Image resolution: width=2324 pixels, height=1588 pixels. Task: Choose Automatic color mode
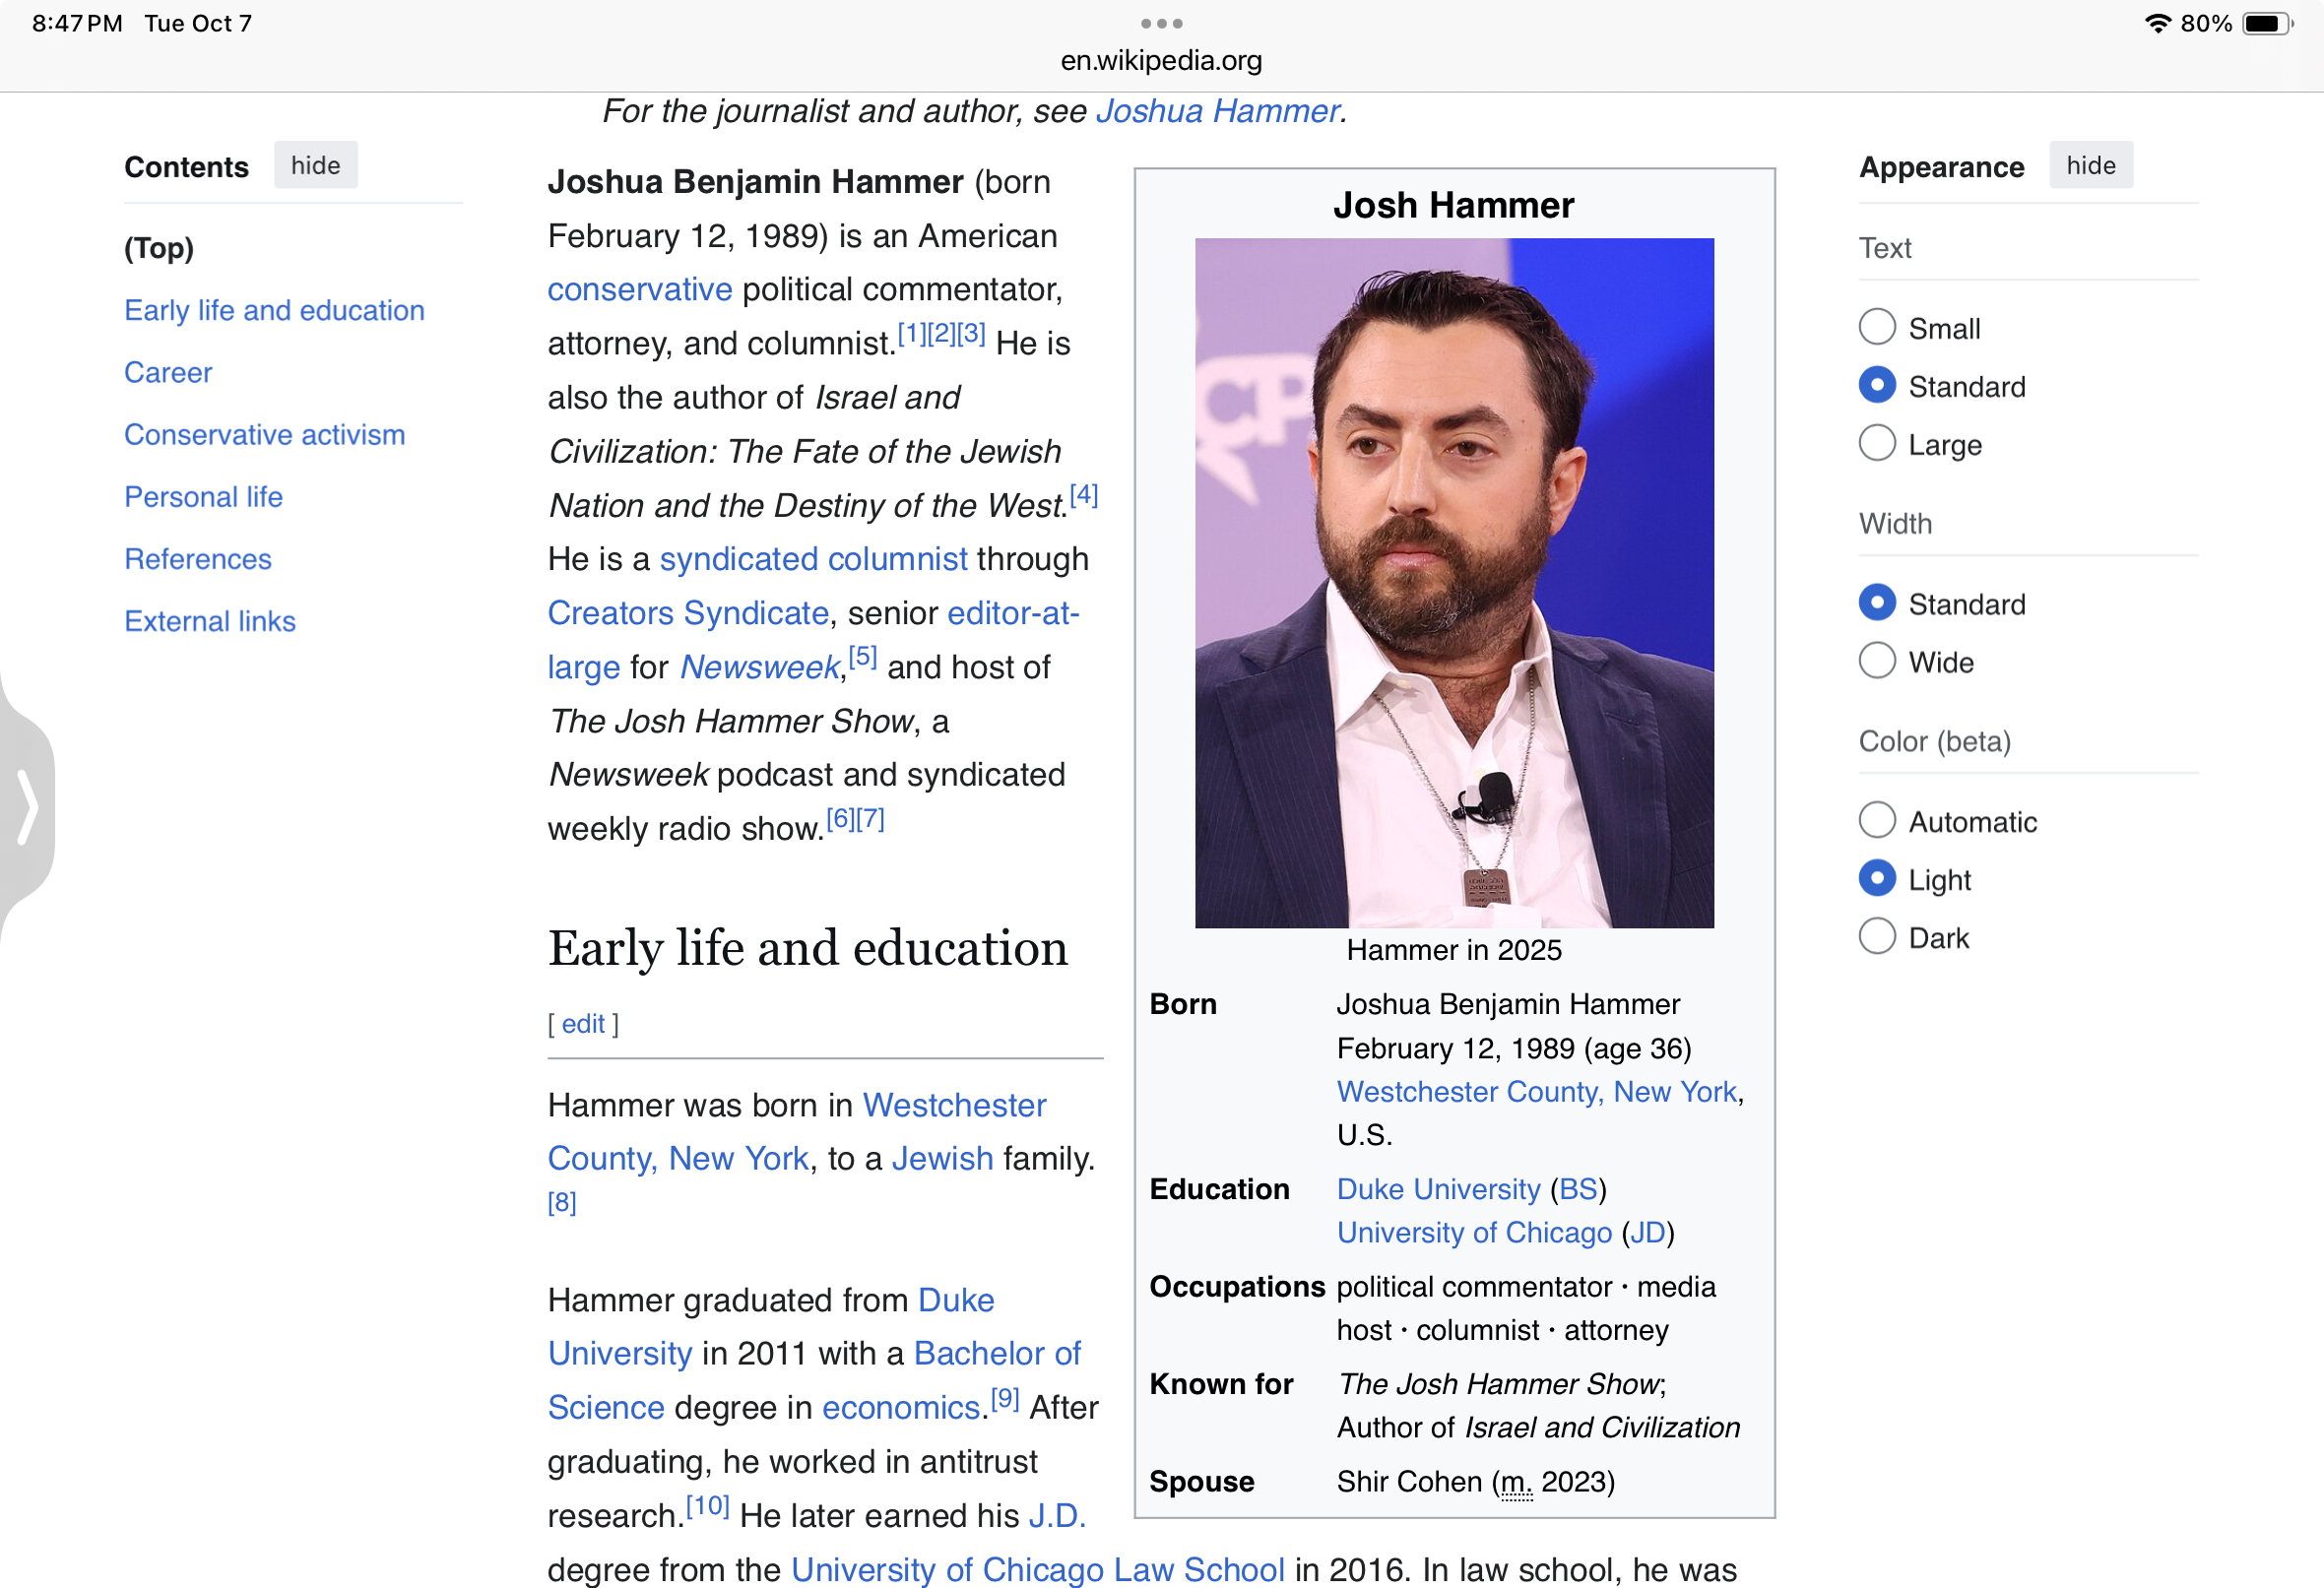(1876, 821)
